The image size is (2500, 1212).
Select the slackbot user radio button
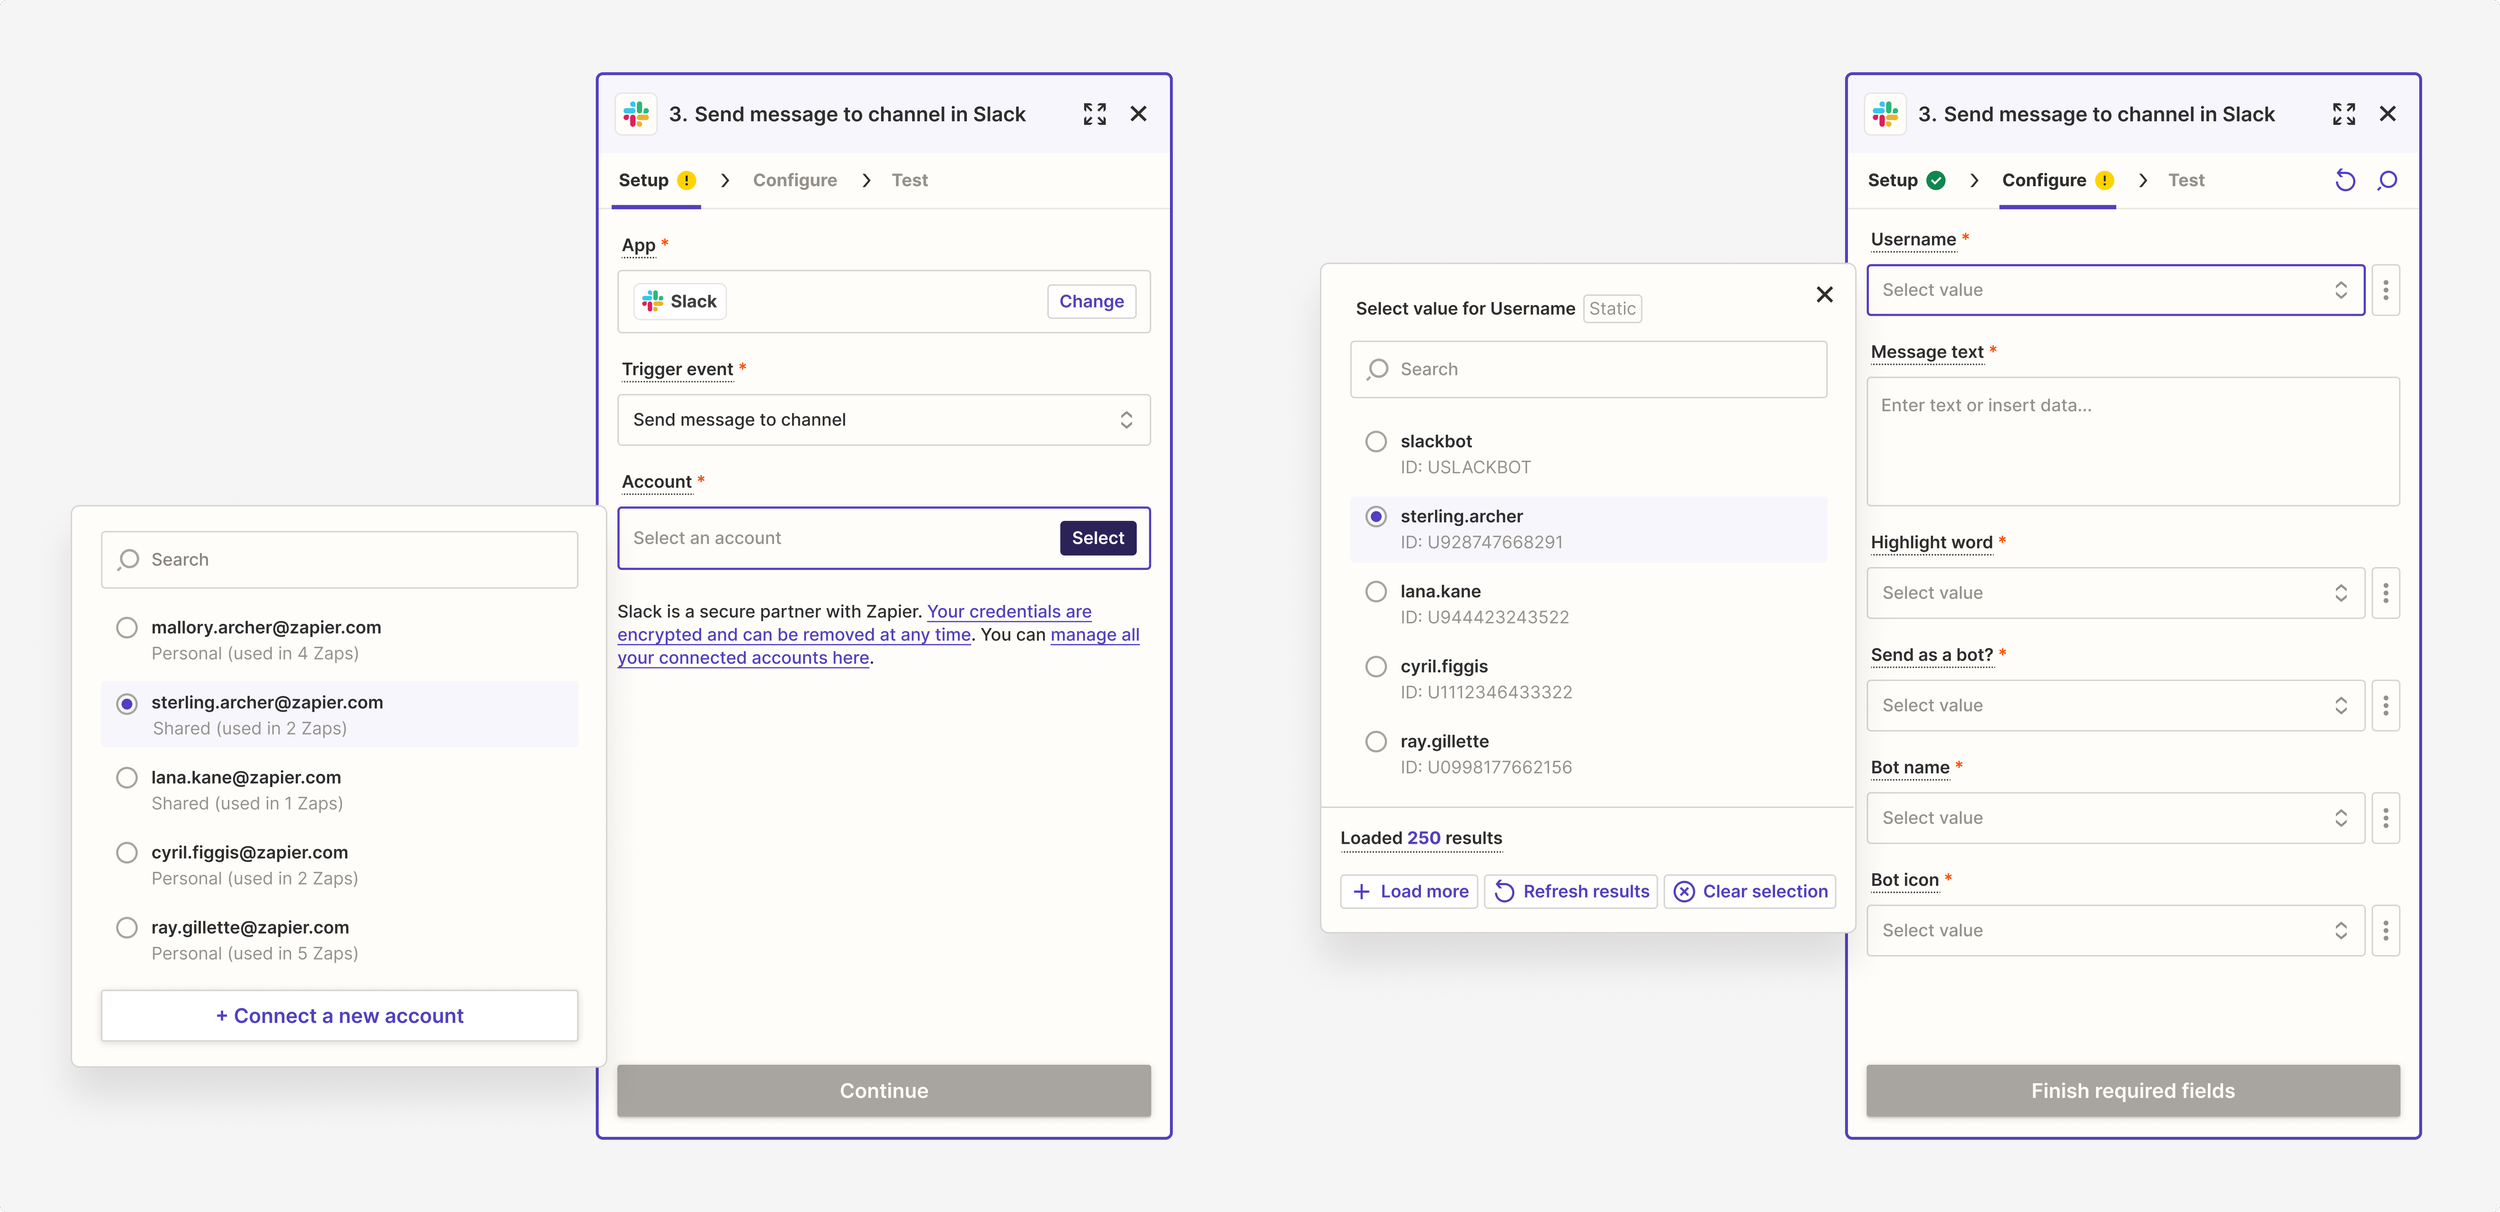pyautogui.click(x=1376, y=442)
